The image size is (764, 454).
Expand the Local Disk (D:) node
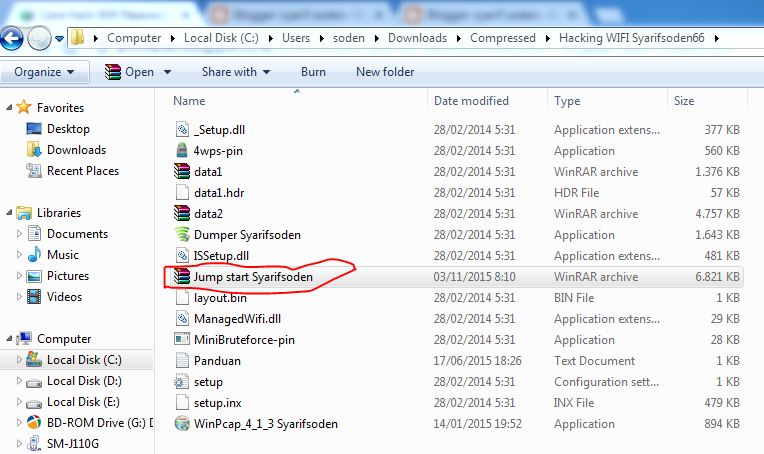pos(19,381)
